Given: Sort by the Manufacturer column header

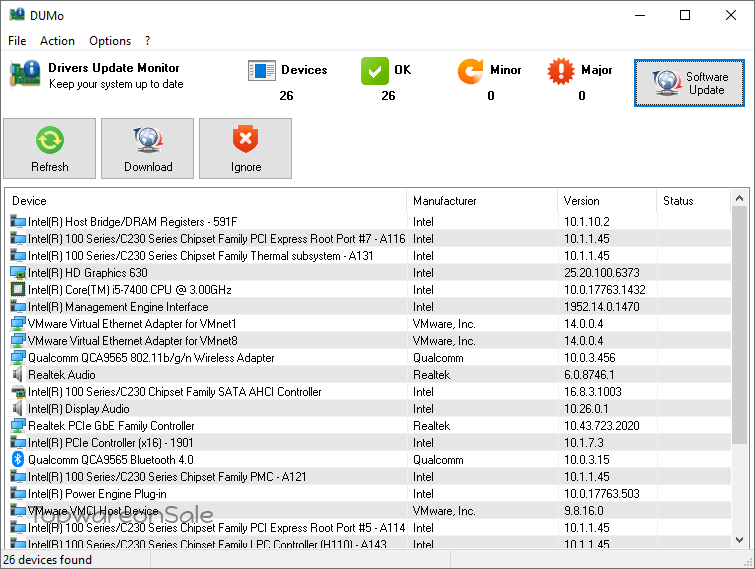Looking at the screenshot, I should point(482,201).
